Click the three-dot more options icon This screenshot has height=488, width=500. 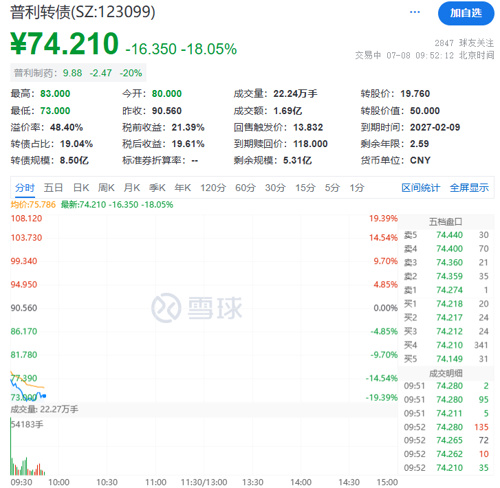pos(414,12)
